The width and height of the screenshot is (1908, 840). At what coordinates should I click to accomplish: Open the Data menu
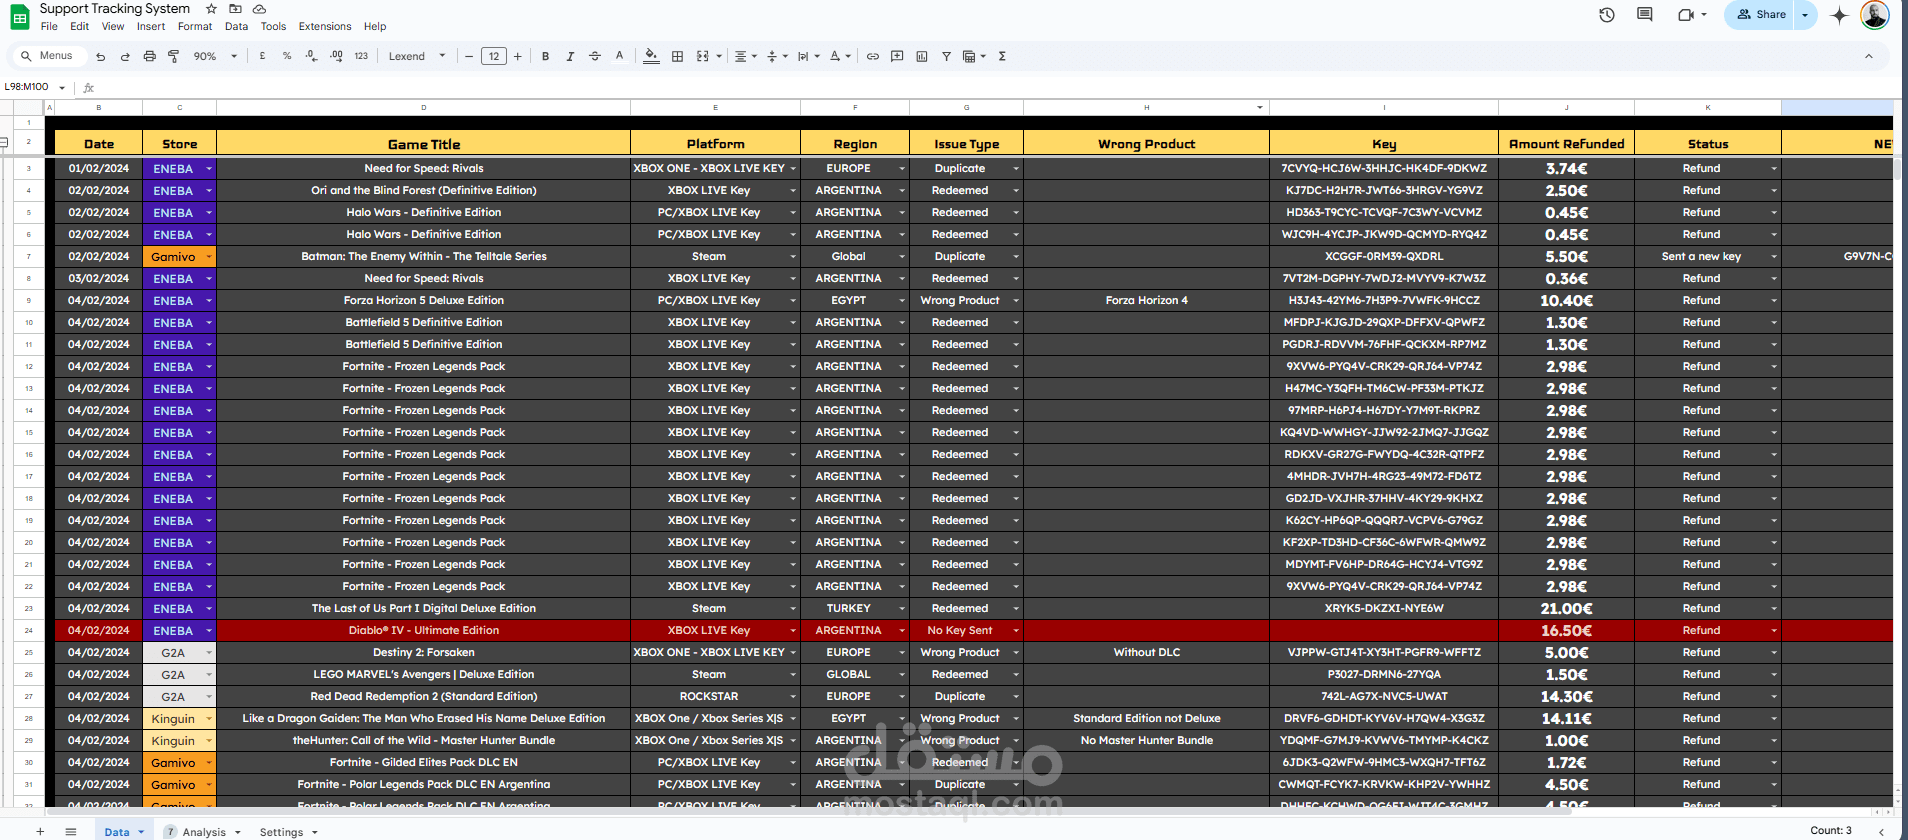[x=236, y=27]
